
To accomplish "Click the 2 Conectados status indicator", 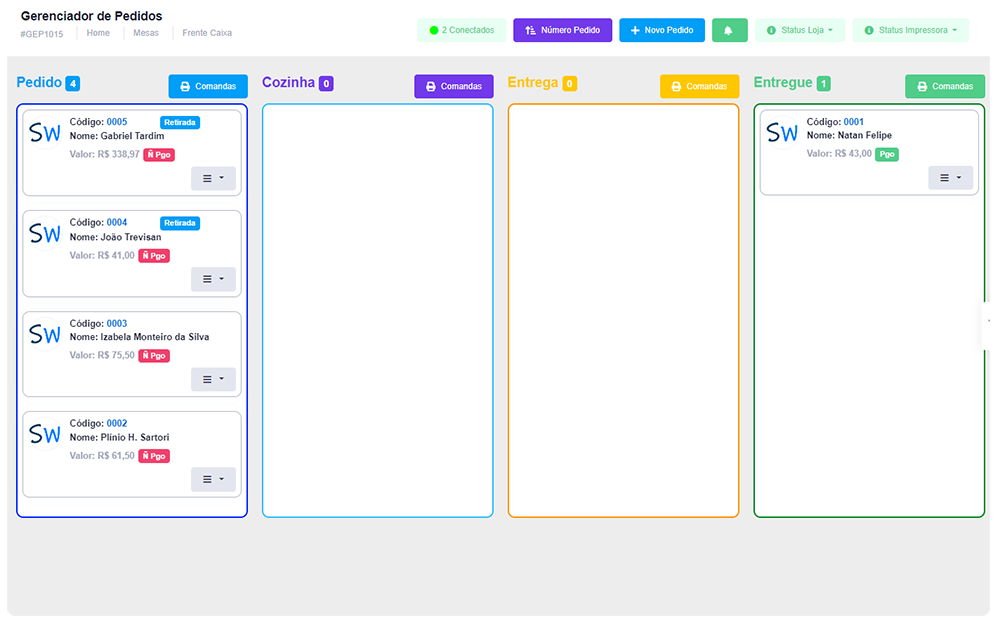I will (461, 30).
